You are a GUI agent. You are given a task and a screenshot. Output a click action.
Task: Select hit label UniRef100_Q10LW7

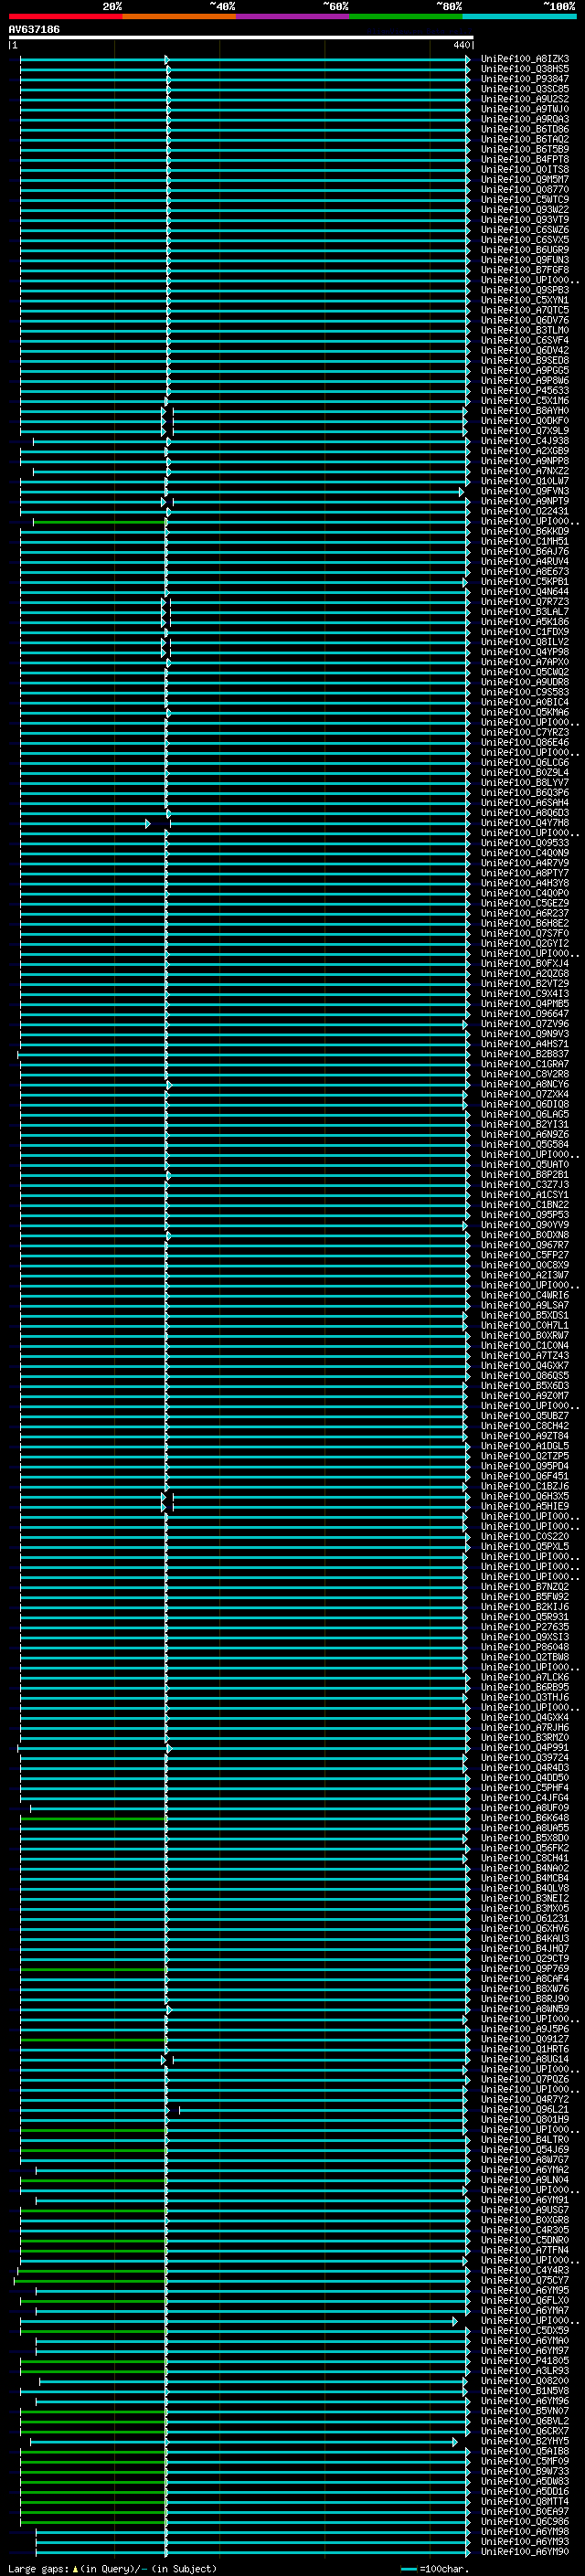coord(525,481)
